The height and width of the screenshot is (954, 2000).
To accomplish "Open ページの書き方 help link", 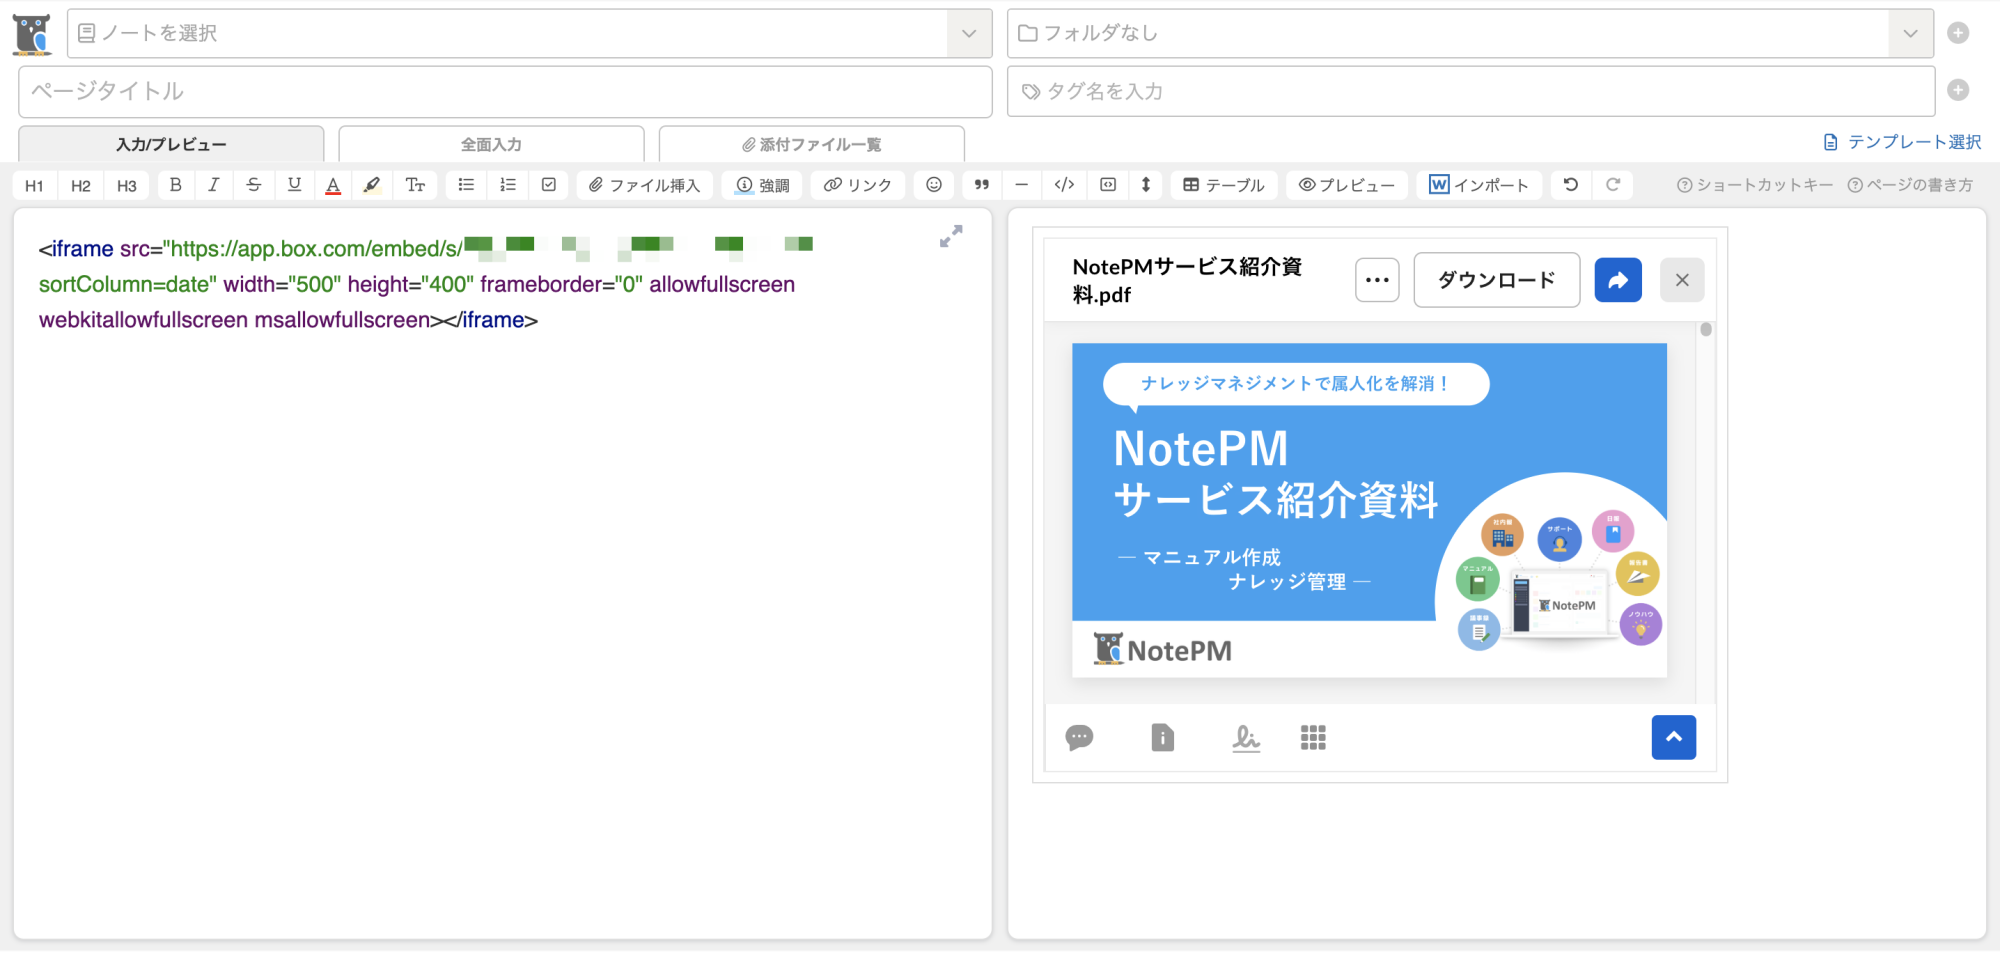I will [x=1910, y=186].
